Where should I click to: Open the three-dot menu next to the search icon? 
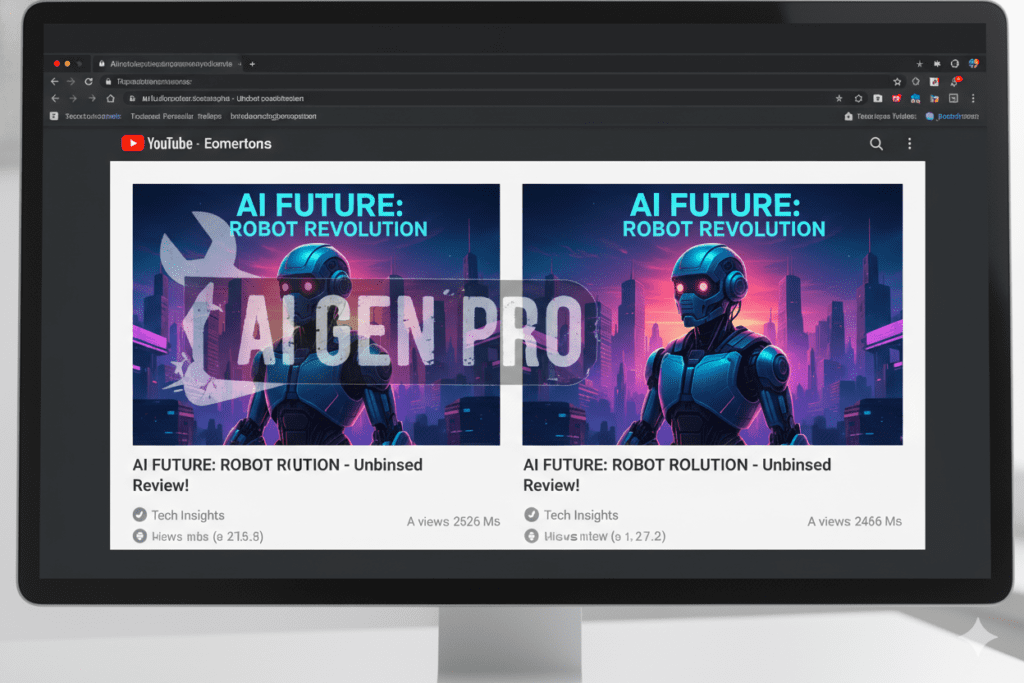[909, 144]
